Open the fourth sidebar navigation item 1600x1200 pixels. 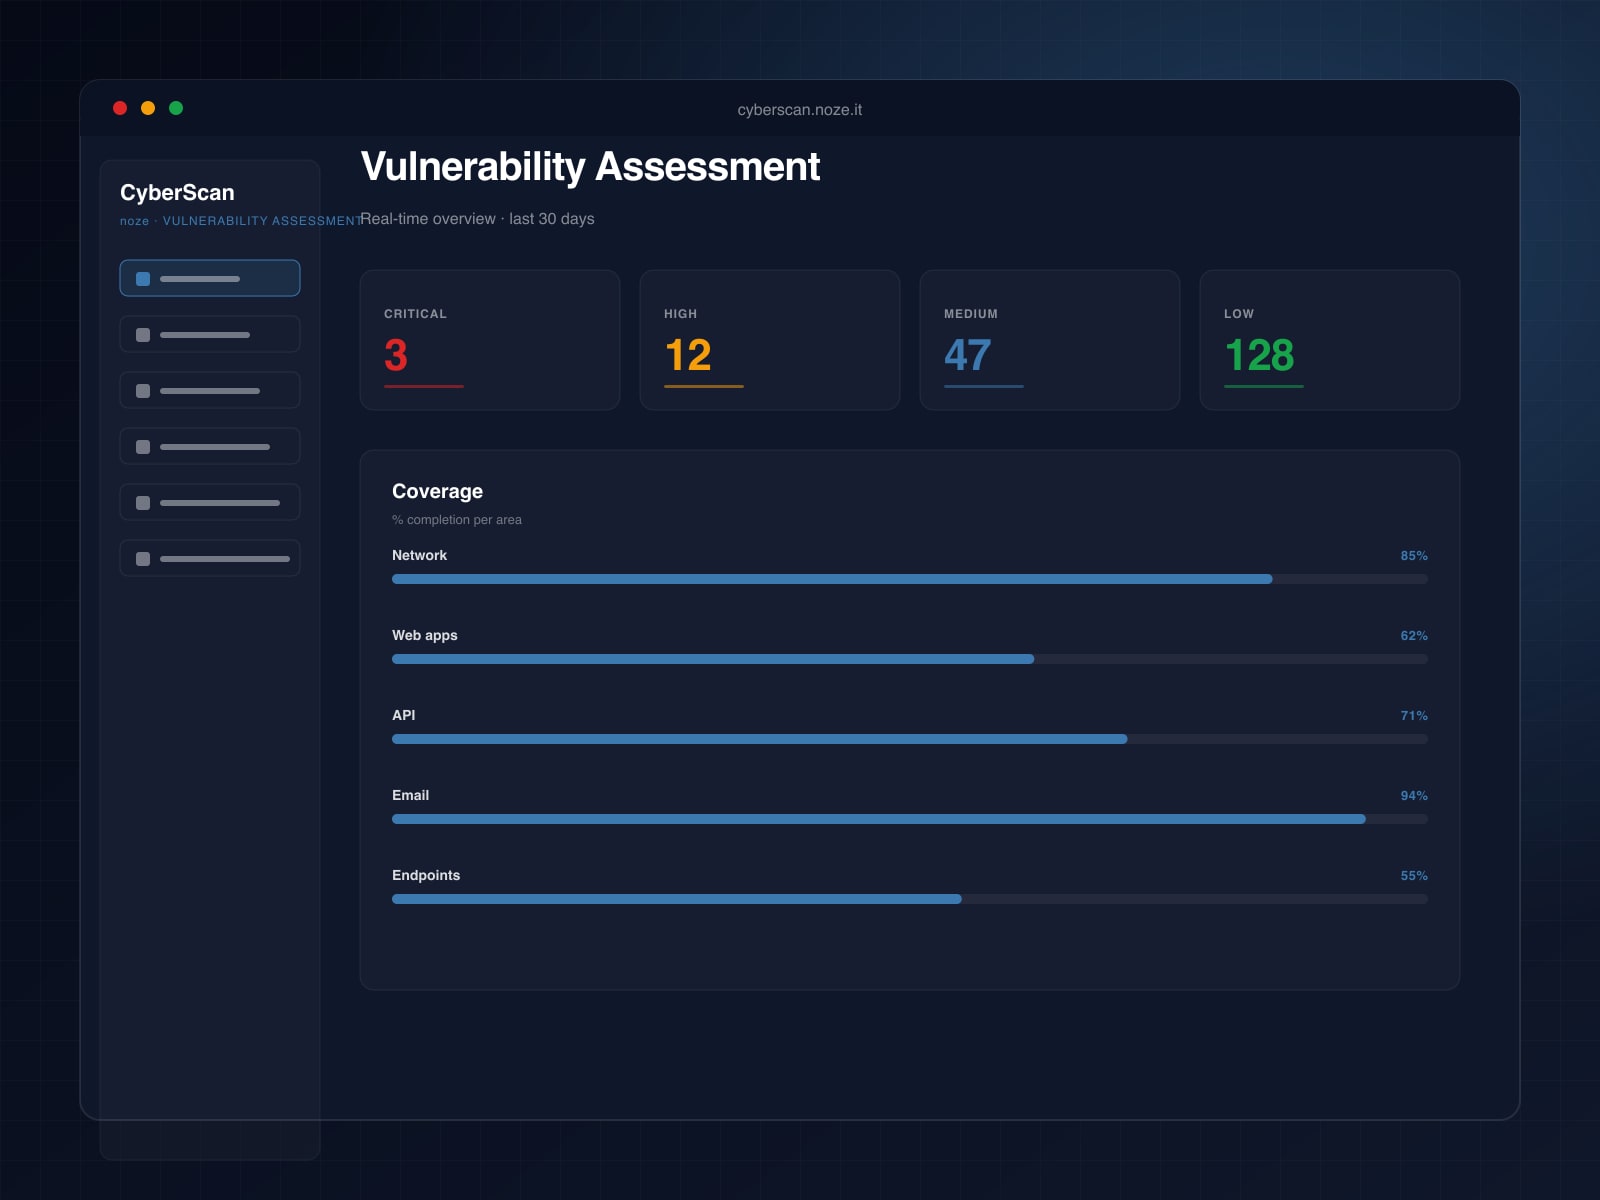tap(209, 447)
